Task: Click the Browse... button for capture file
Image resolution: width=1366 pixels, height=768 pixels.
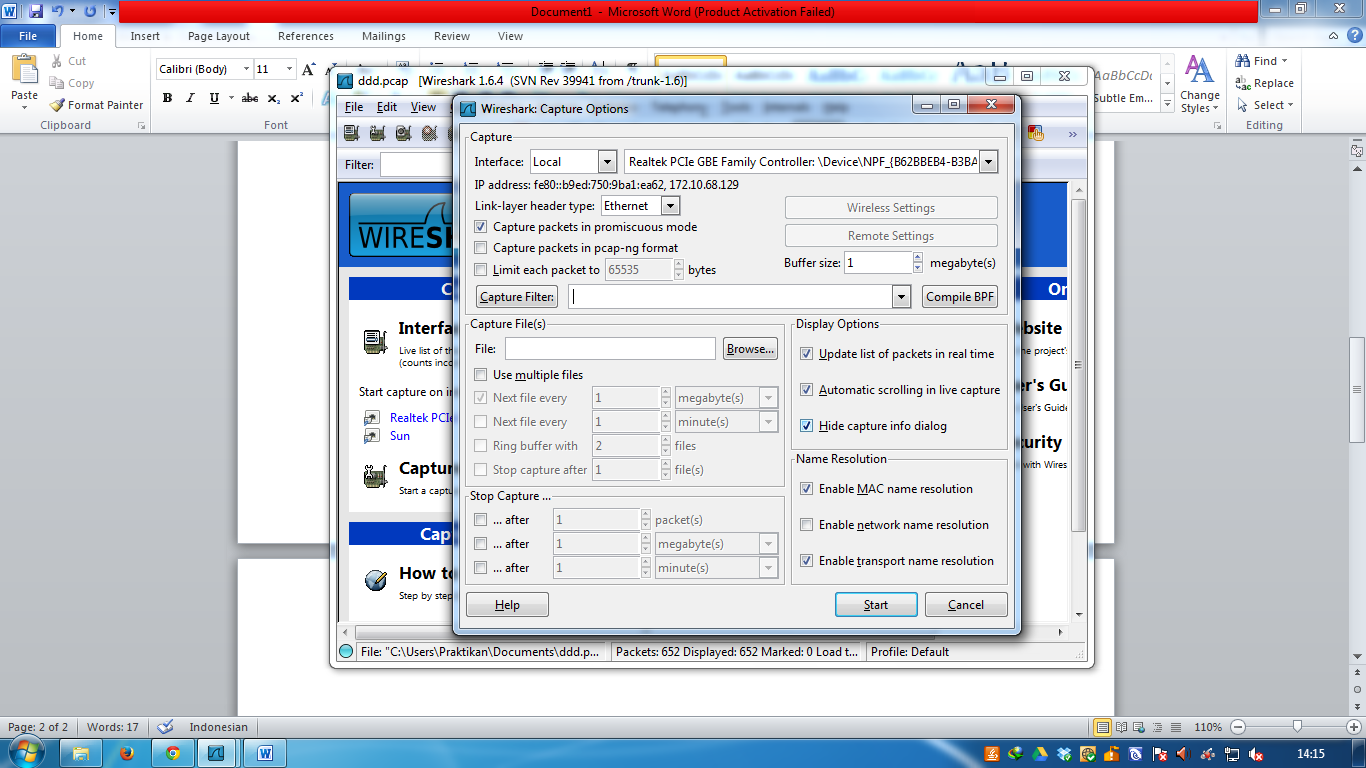Action: (x=751, y=349)
